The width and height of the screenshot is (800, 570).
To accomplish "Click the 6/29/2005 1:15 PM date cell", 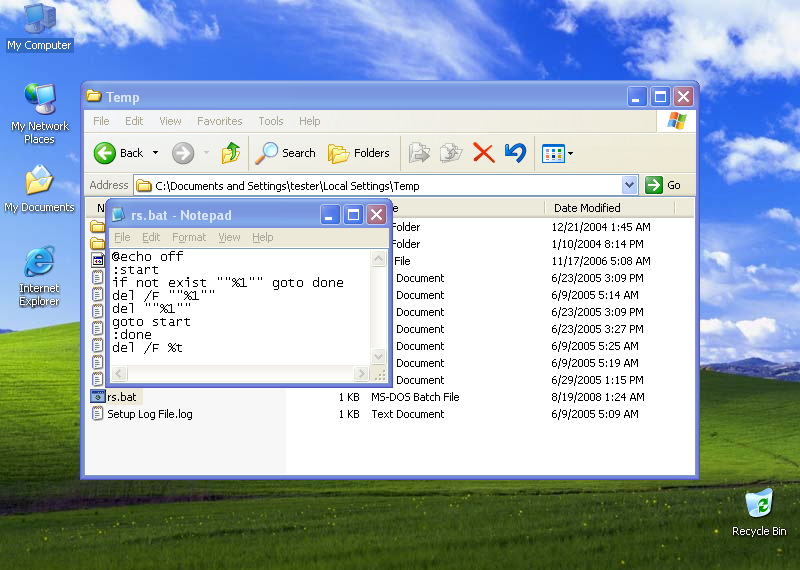I will click(597, 380).
